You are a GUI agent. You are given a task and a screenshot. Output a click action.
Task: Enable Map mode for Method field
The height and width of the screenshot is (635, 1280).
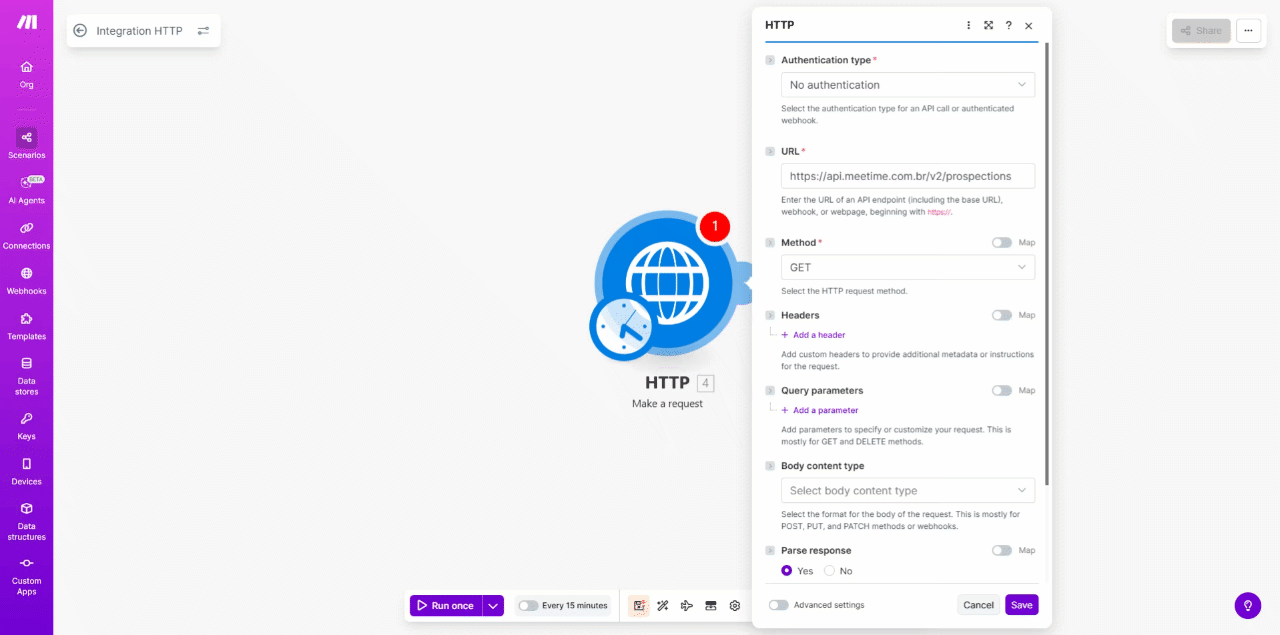click(1000, 242)
